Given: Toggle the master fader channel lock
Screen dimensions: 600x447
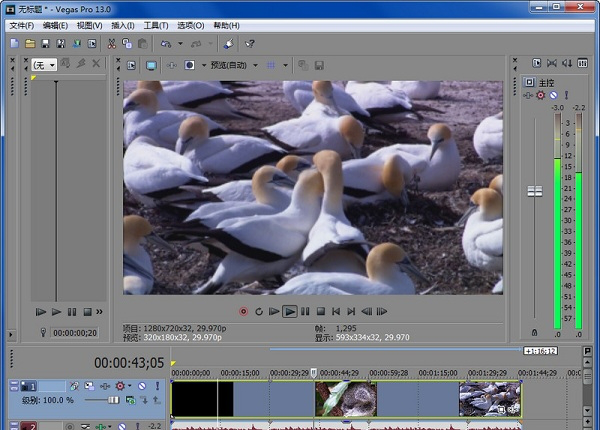Looking at the screenshot, I should (535, 333).
